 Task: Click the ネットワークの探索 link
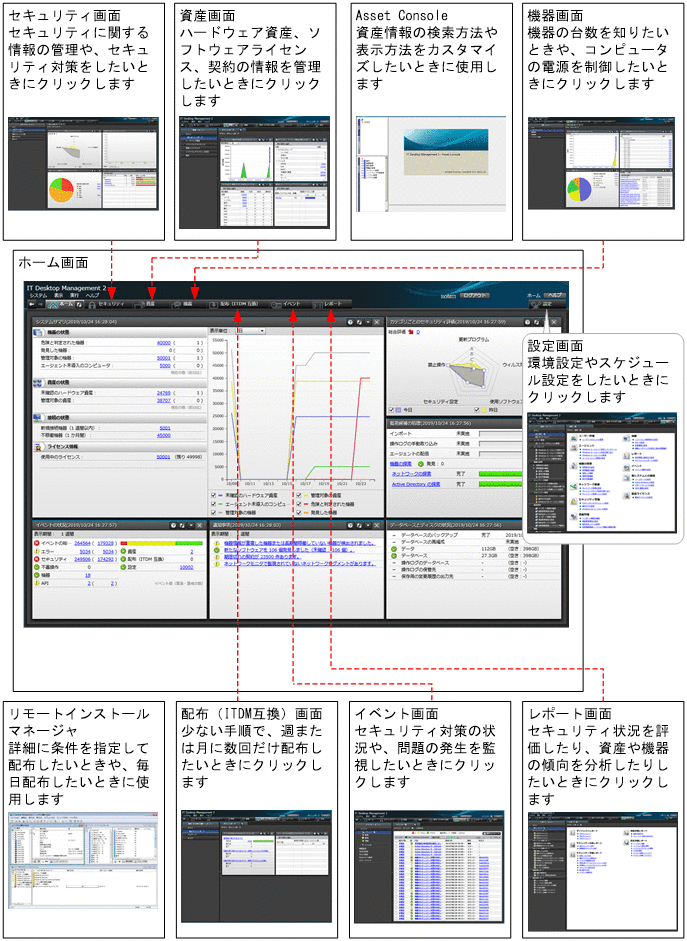(412, 474)
